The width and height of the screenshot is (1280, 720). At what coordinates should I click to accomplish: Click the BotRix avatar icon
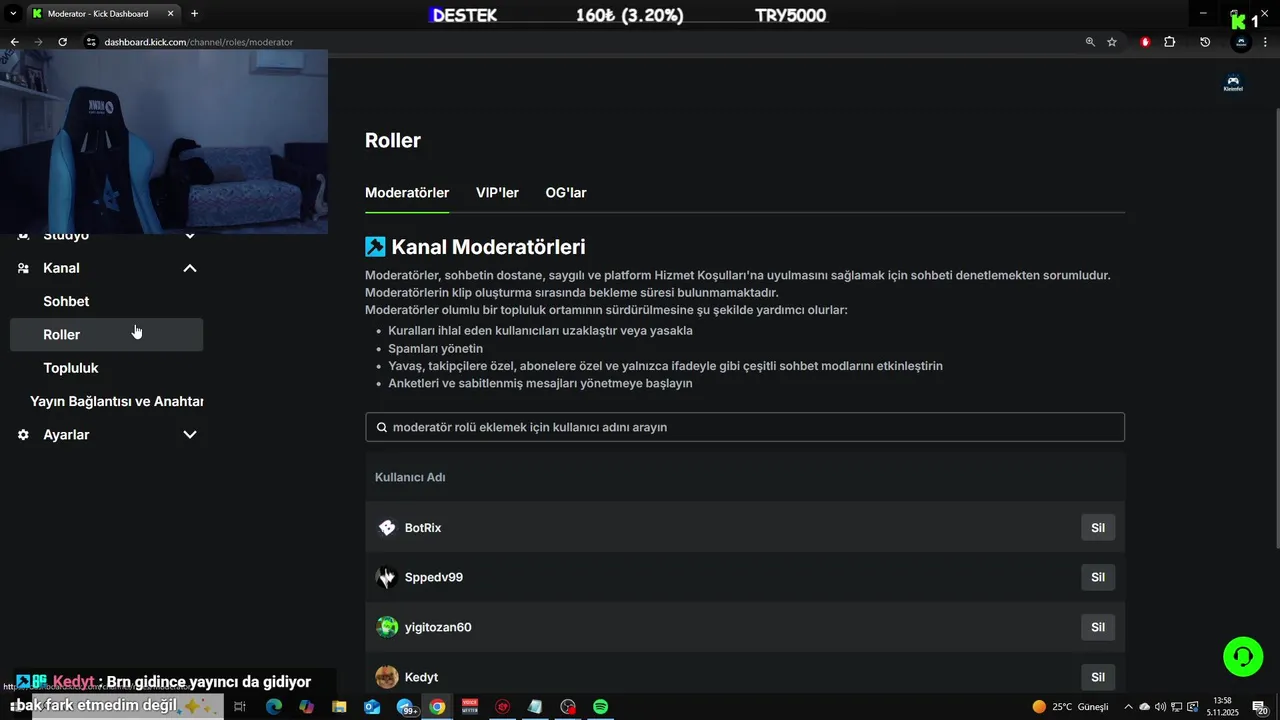387,527
